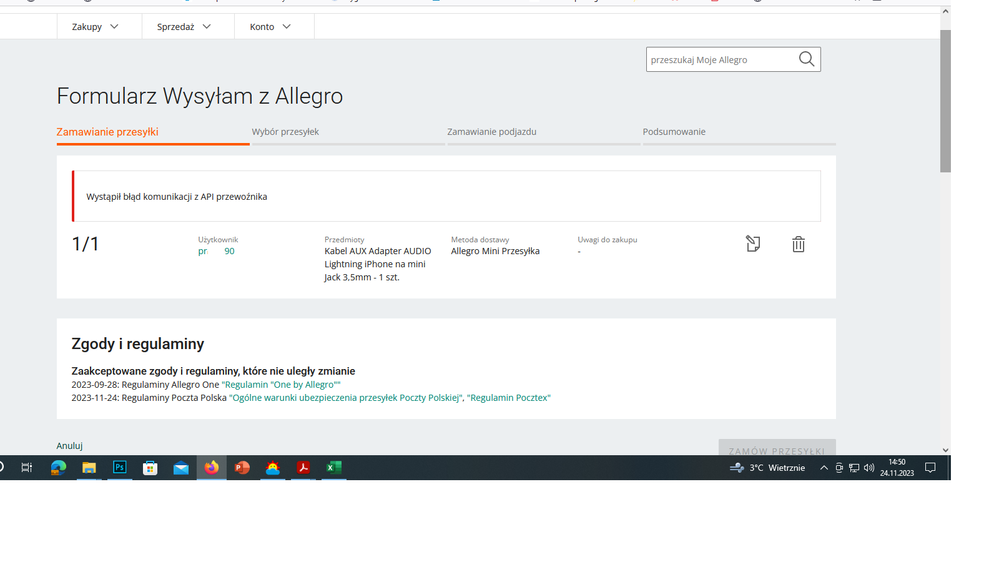Switch to Photoshop in the taskbar
This screenshot has width=999, height=562.
point(119,467)
